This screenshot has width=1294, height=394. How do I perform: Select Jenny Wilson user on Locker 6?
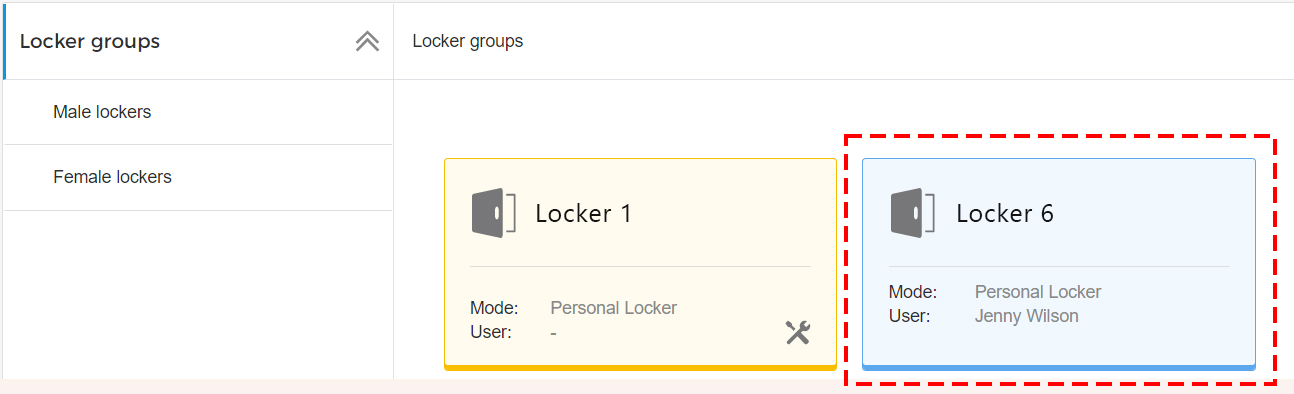[x=1027, y=316]
